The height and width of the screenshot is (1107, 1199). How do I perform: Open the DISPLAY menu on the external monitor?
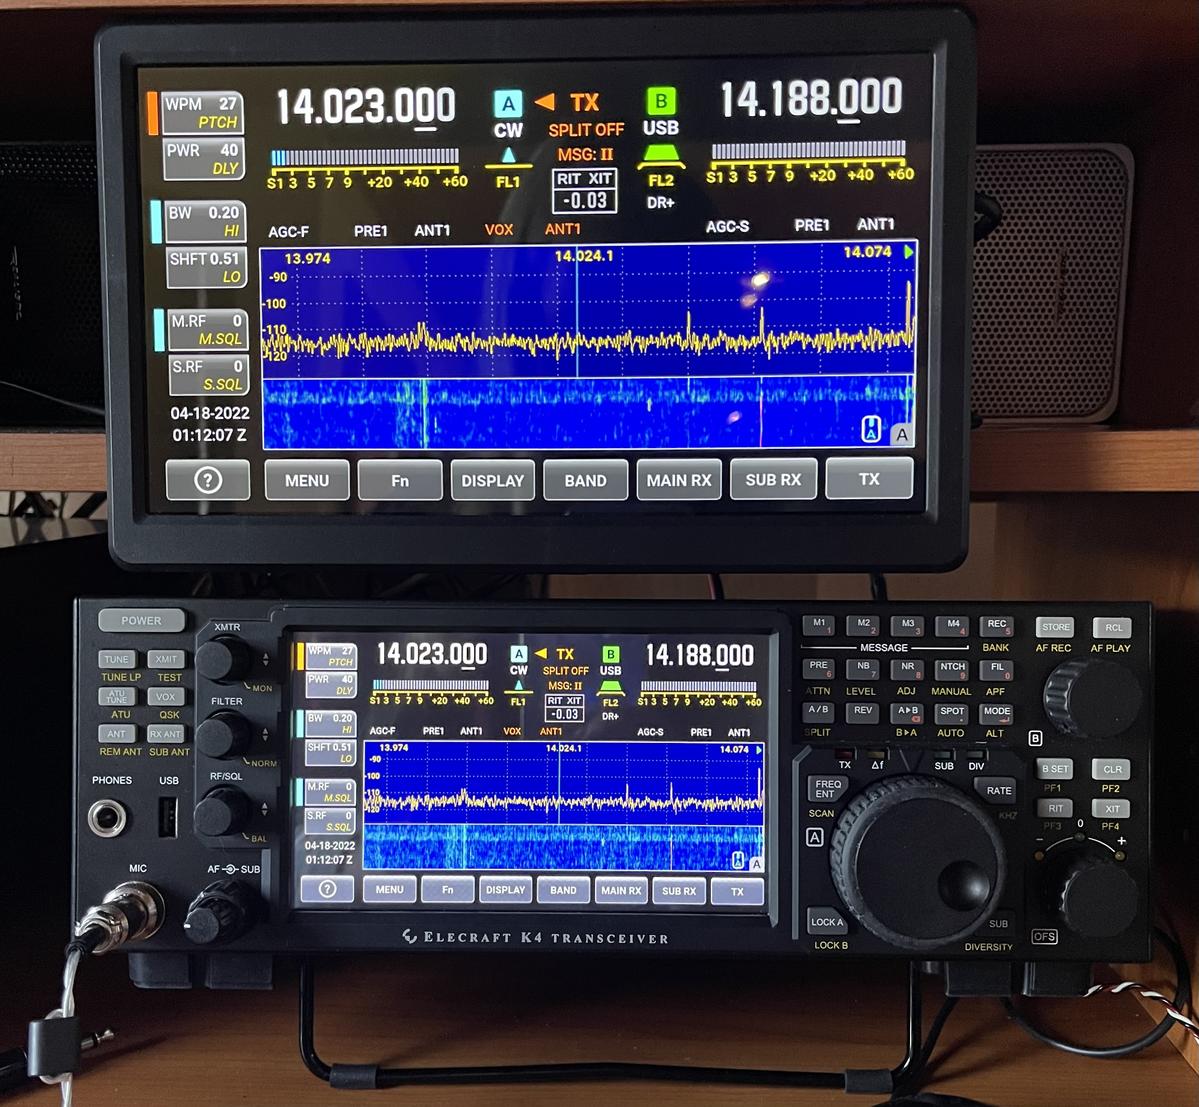coord(492,480)
